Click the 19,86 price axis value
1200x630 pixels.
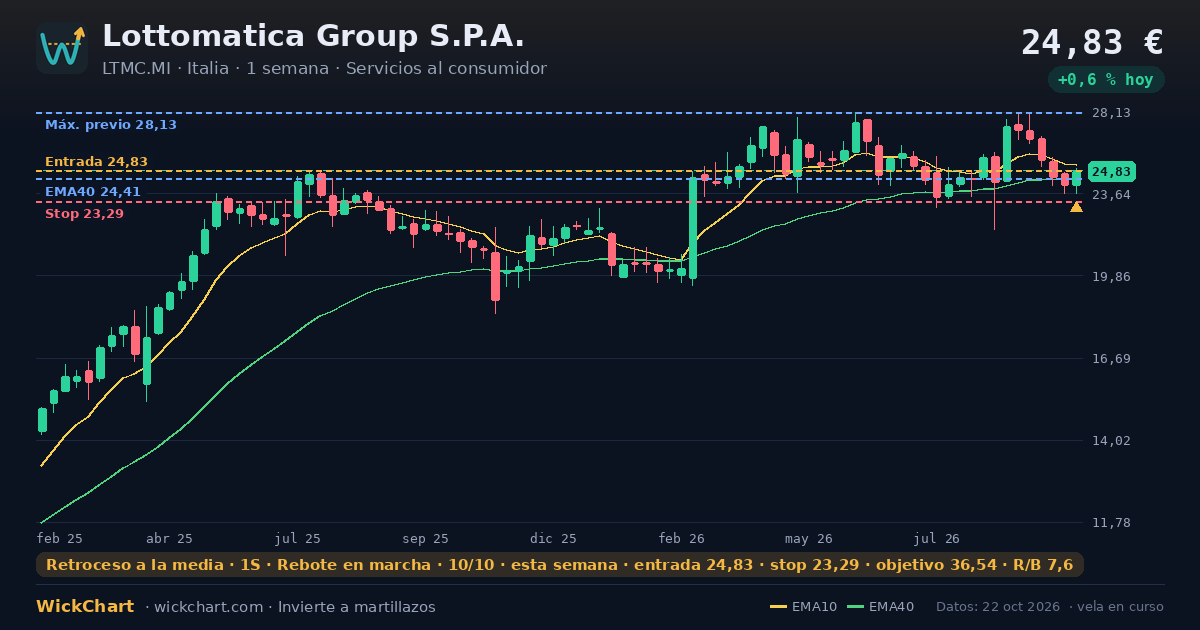click(x=1111, y=277)
